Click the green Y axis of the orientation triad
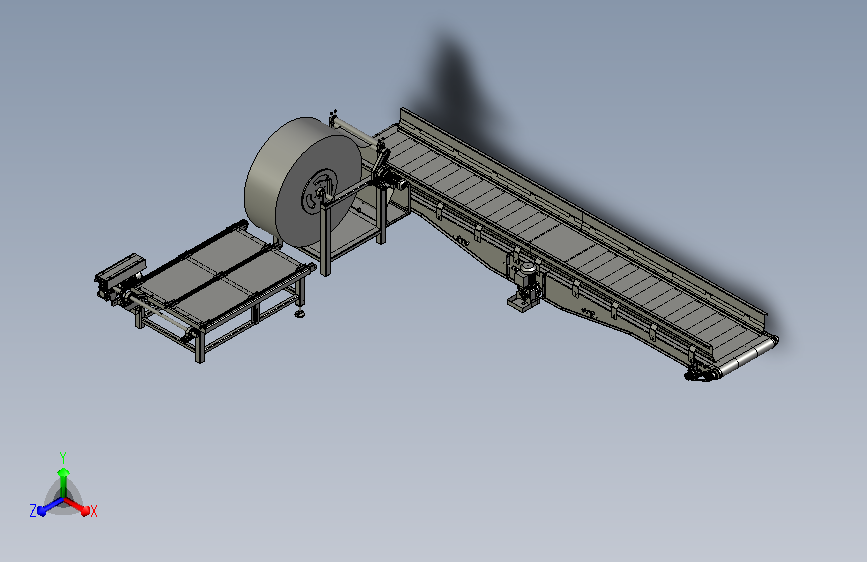Image resolution: width=867 pixels, height=562 pixels. pyautogui.click(x=63, y=482)
